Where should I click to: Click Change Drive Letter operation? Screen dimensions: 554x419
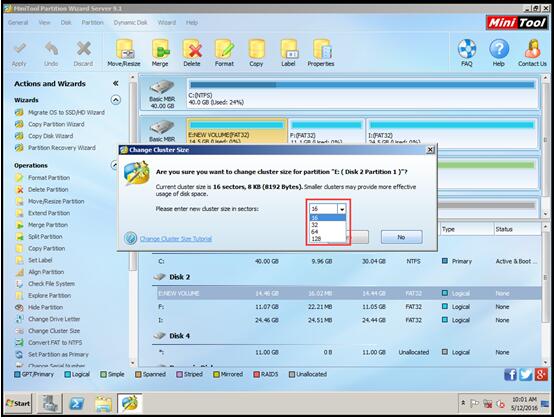point(54,319)
